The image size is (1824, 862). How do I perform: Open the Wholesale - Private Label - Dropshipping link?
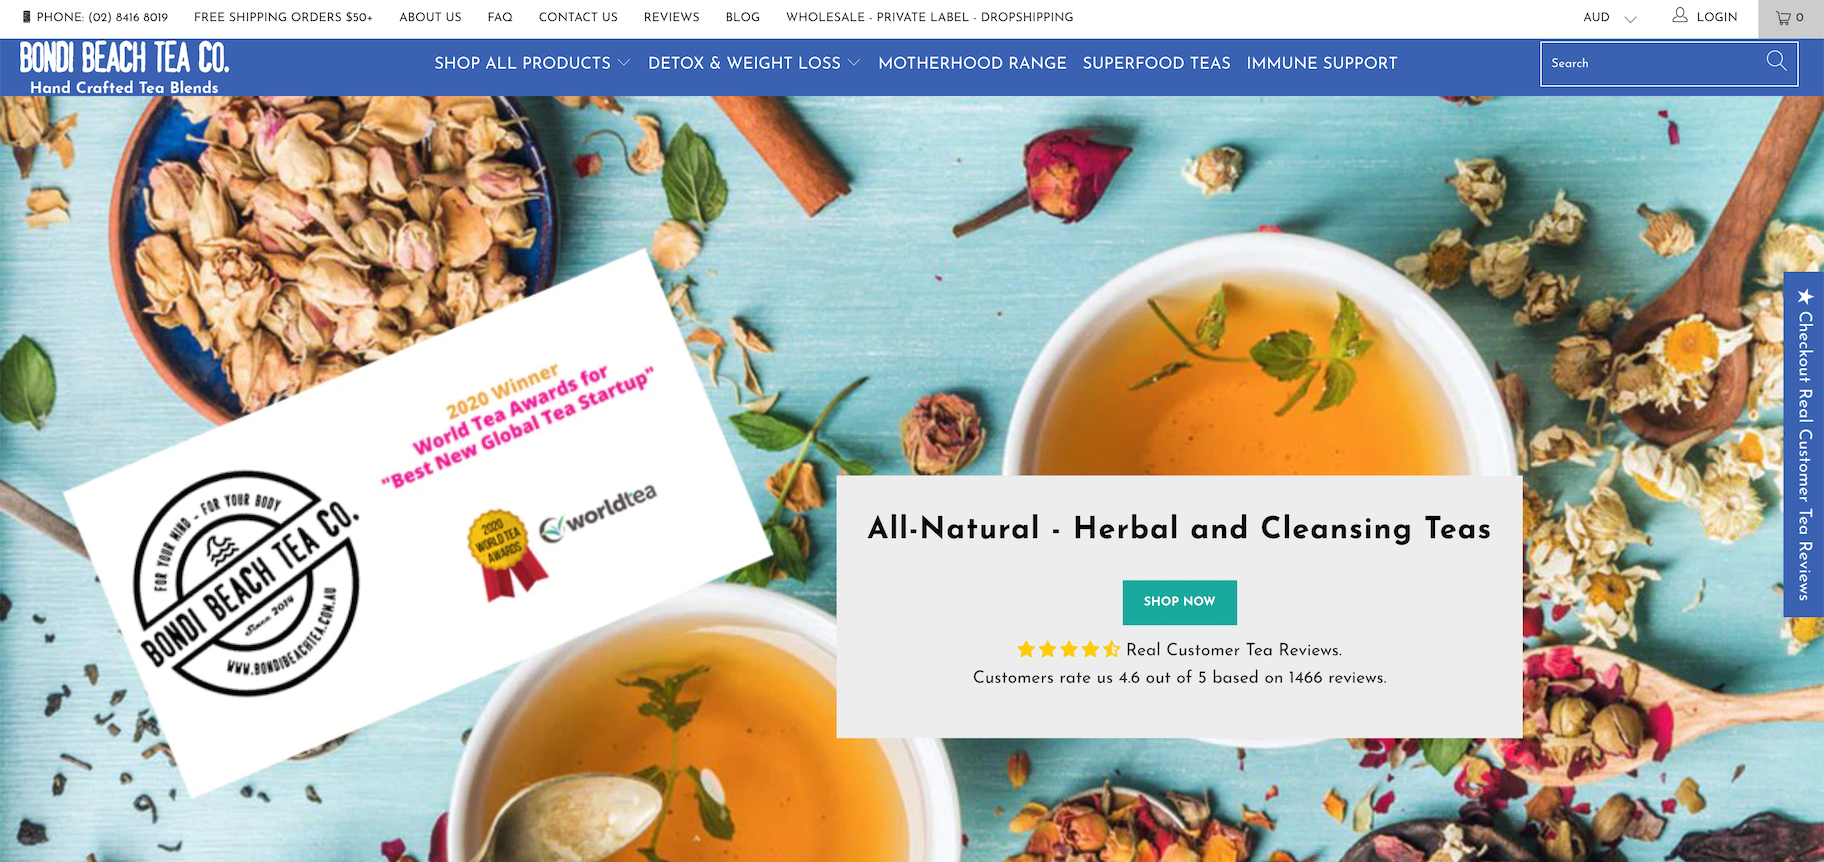coord(929,17)
